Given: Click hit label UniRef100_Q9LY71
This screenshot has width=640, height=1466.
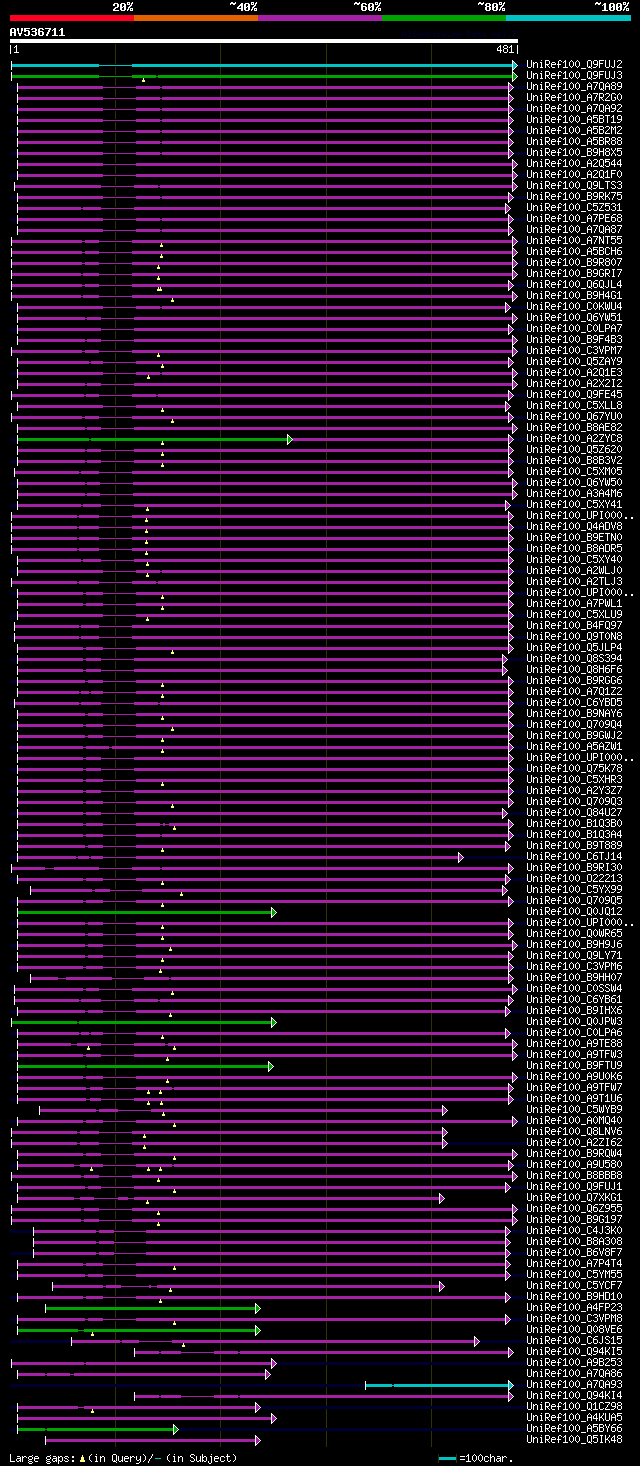Looking at the screenshot, I should 575,955.
